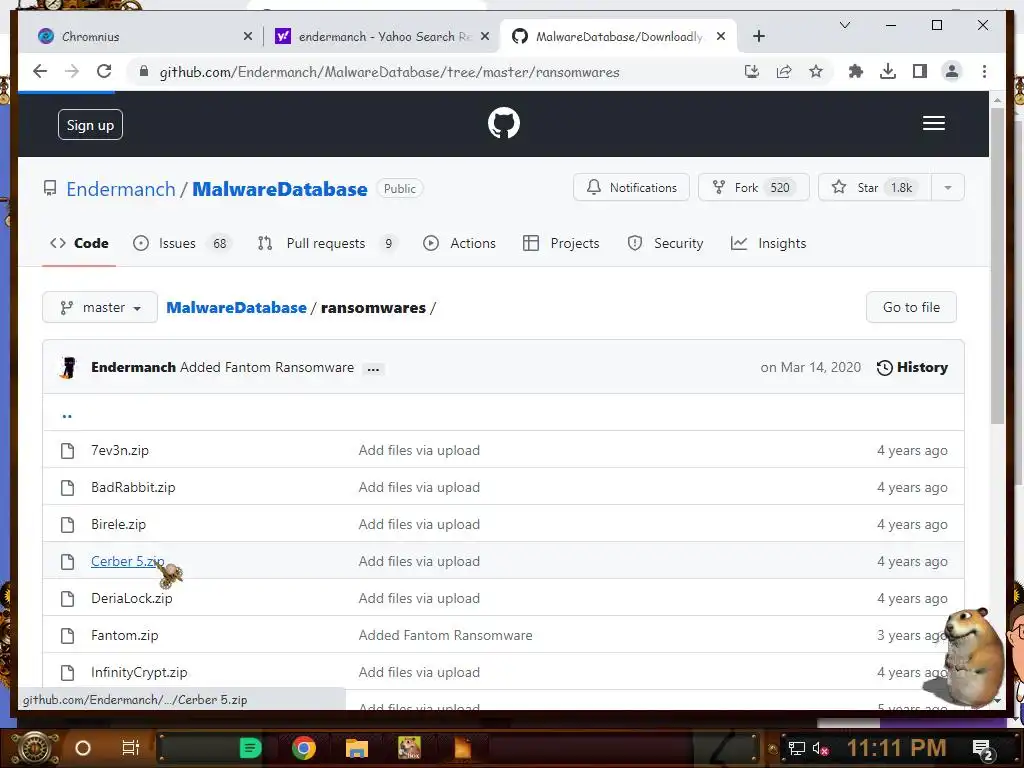Open the master branch dropdown

point(100,307)
